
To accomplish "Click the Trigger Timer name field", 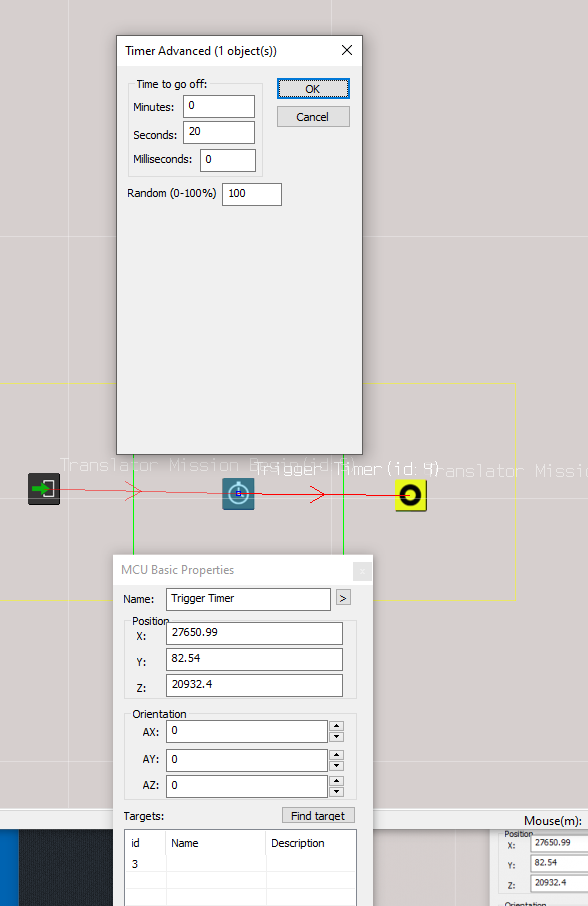I will tap(248, 599).
